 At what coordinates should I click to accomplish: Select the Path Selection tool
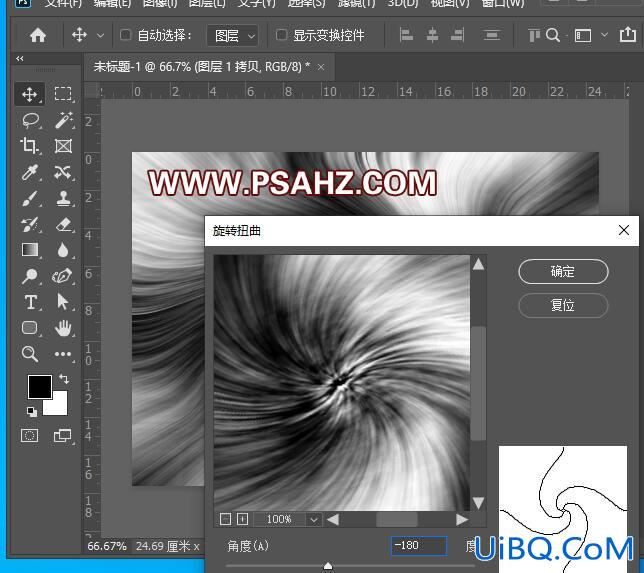[62, 301]
